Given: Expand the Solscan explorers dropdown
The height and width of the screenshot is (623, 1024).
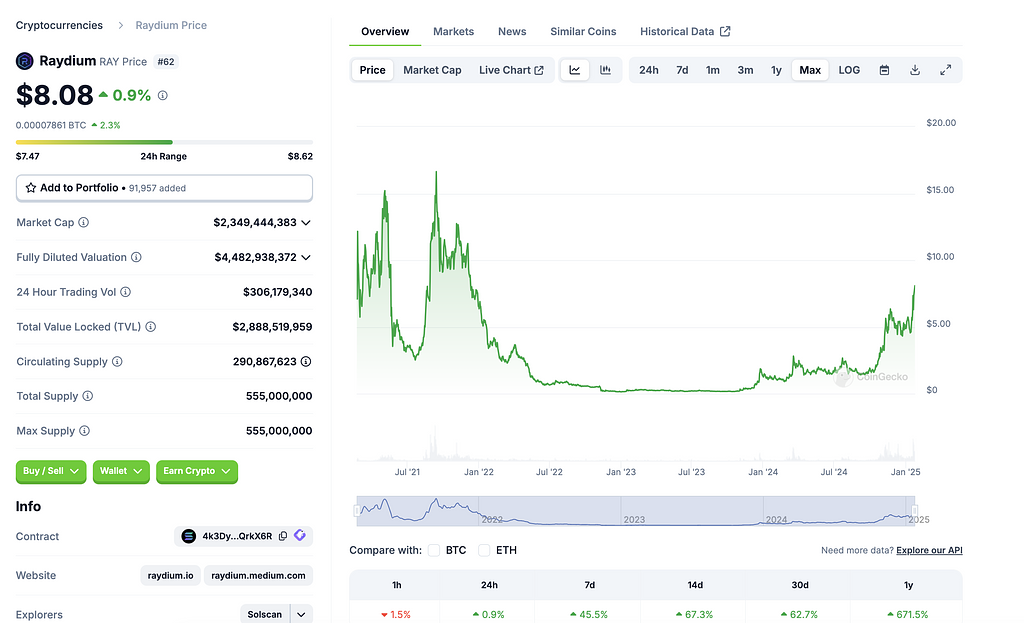Looking at the screenshot, I should click(x=301, y=614).
